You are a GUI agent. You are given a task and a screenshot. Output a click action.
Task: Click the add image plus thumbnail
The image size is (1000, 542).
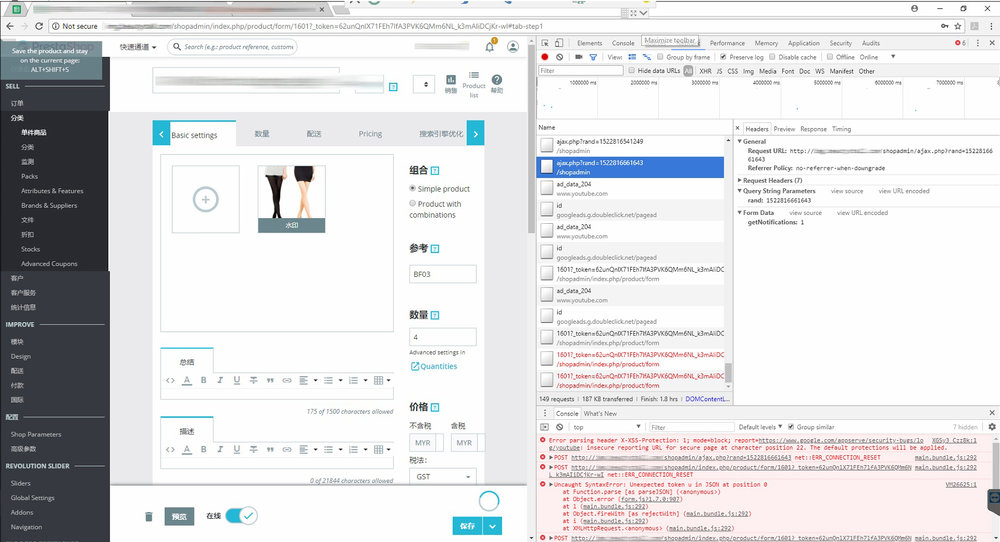205,200
